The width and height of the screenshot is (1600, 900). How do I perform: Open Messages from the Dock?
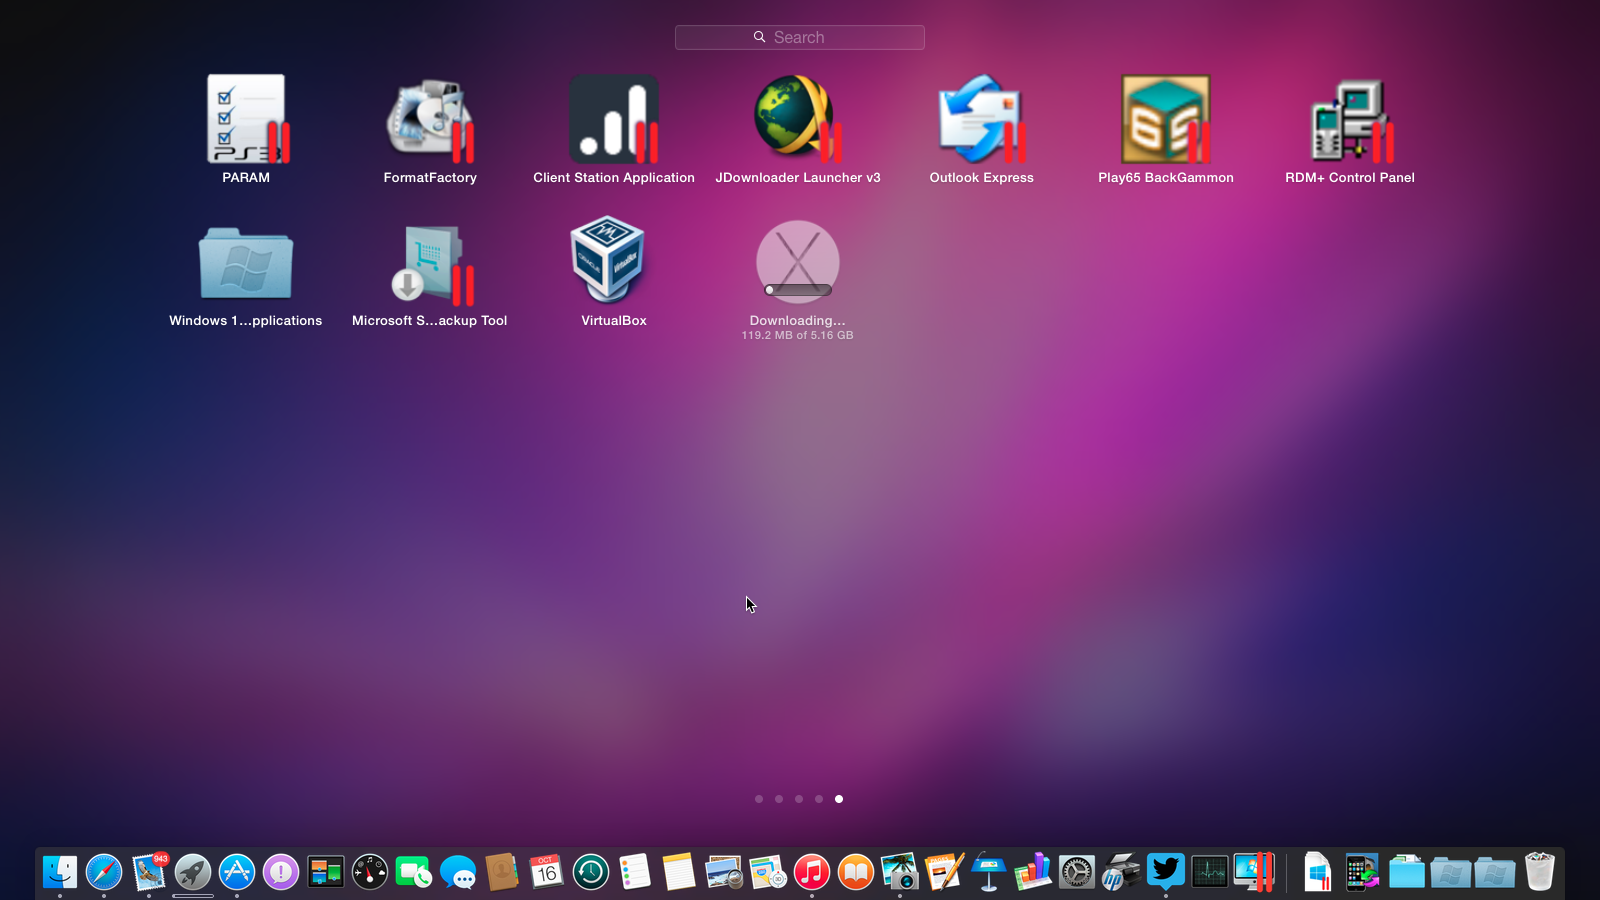(x=458, y=872)
